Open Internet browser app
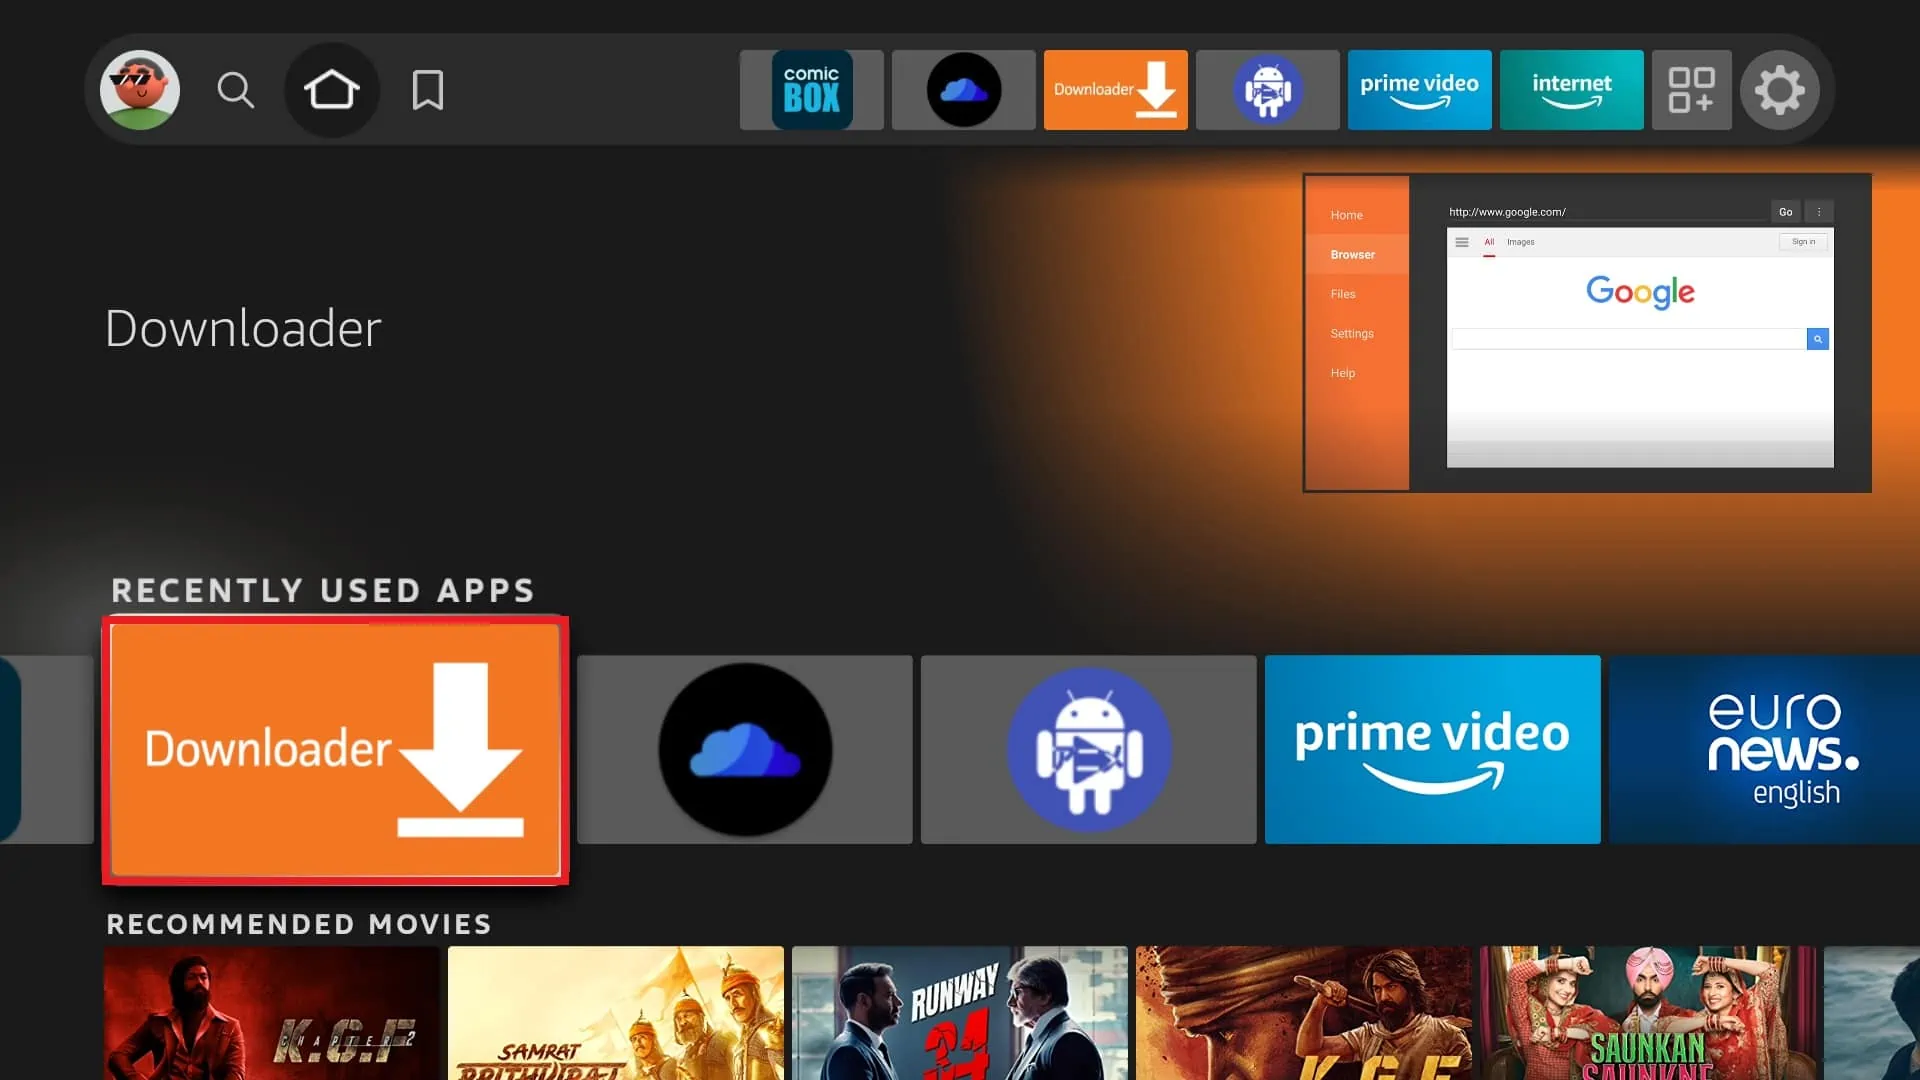This screenshot has height=1080, width=1920. tap(1571, 88)
